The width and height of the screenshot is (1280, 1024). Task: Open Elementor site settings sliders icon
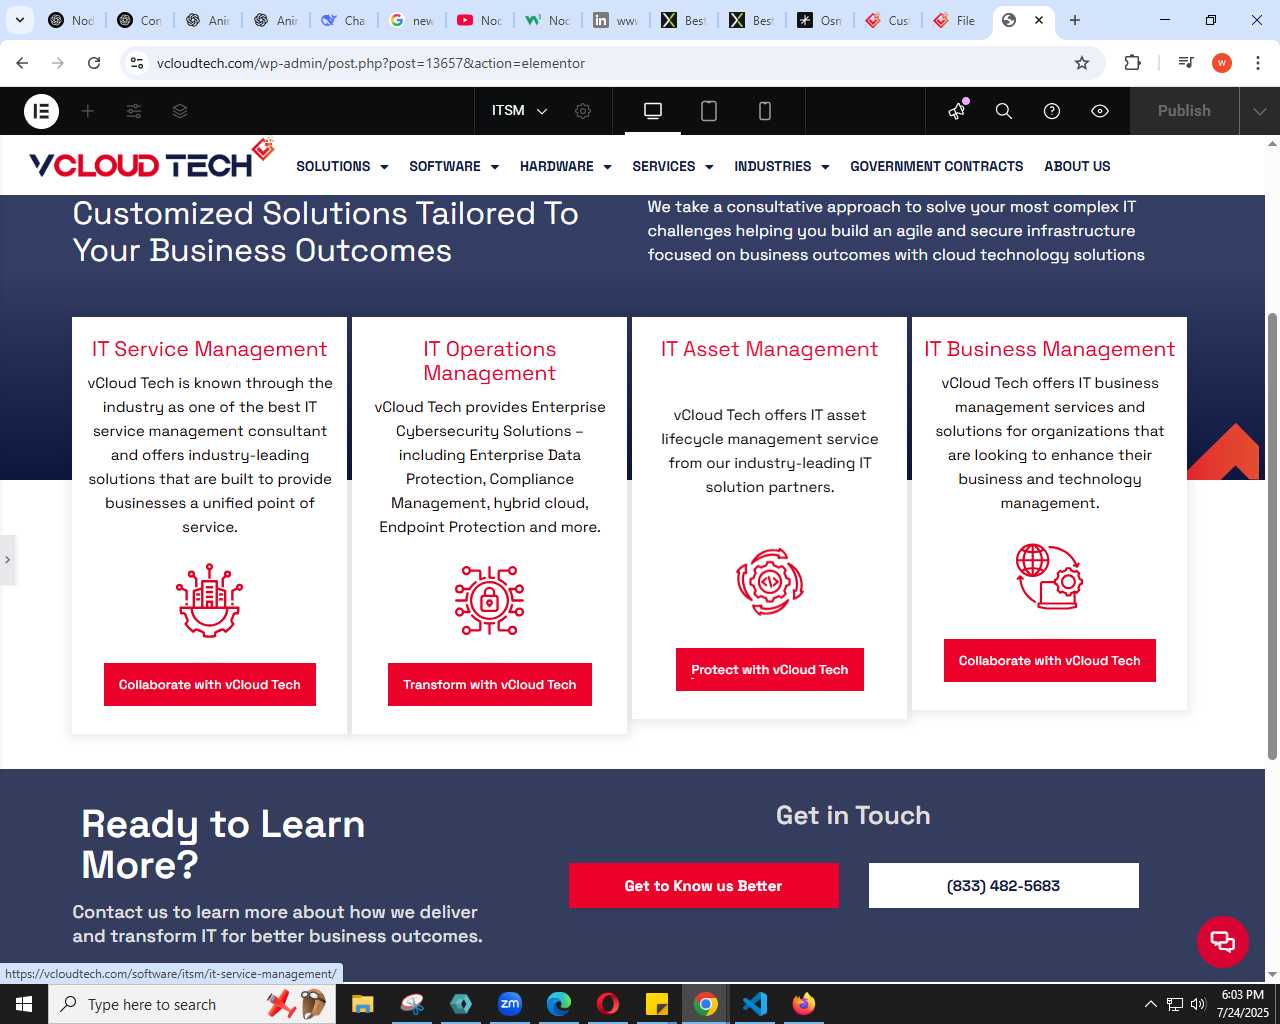(x=134, y=111)
